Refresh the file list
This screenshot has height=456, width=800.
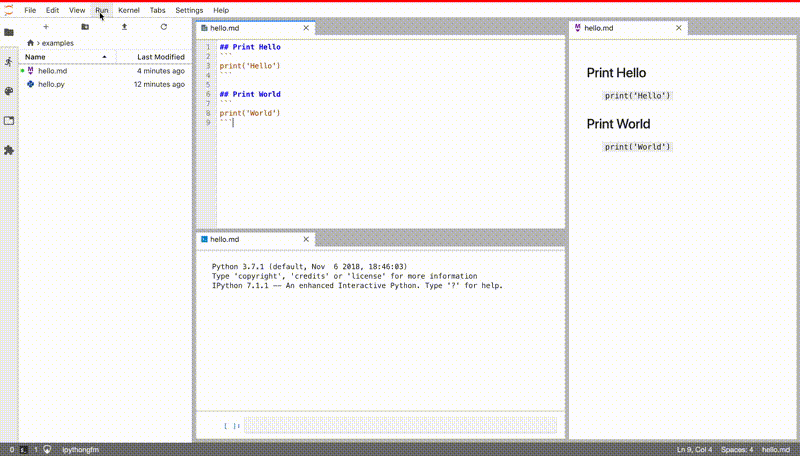click(x=164, y=27)
